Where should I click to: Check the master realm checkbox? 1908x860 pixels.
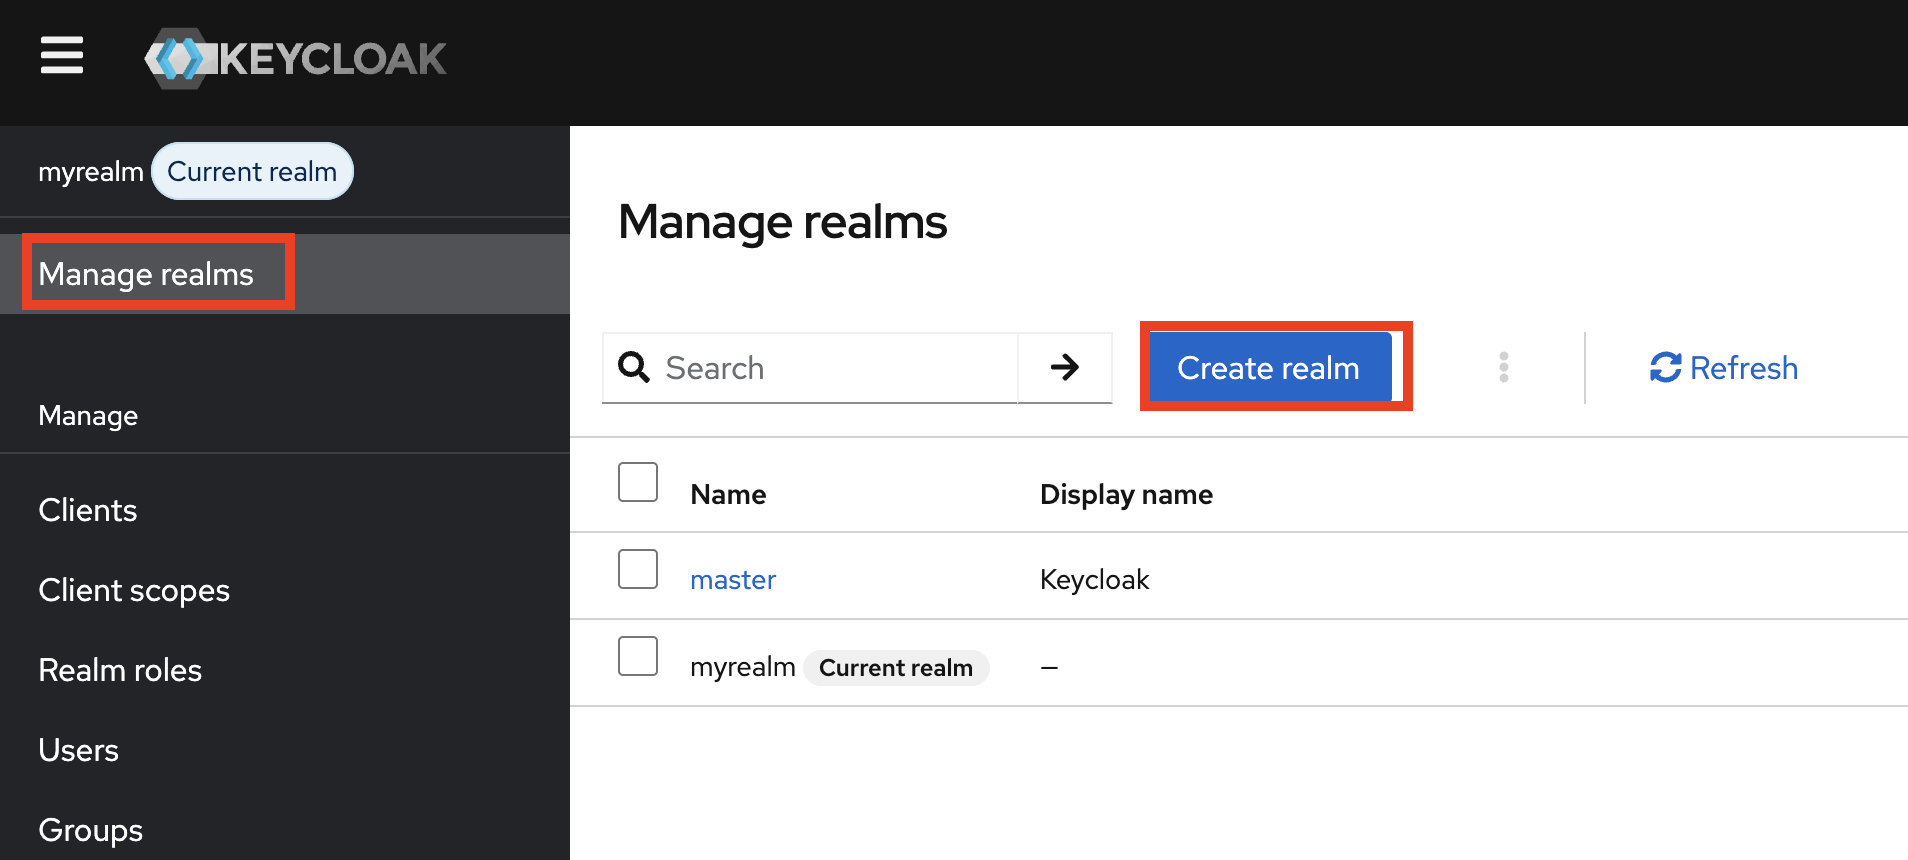click(x=638, y=569)
